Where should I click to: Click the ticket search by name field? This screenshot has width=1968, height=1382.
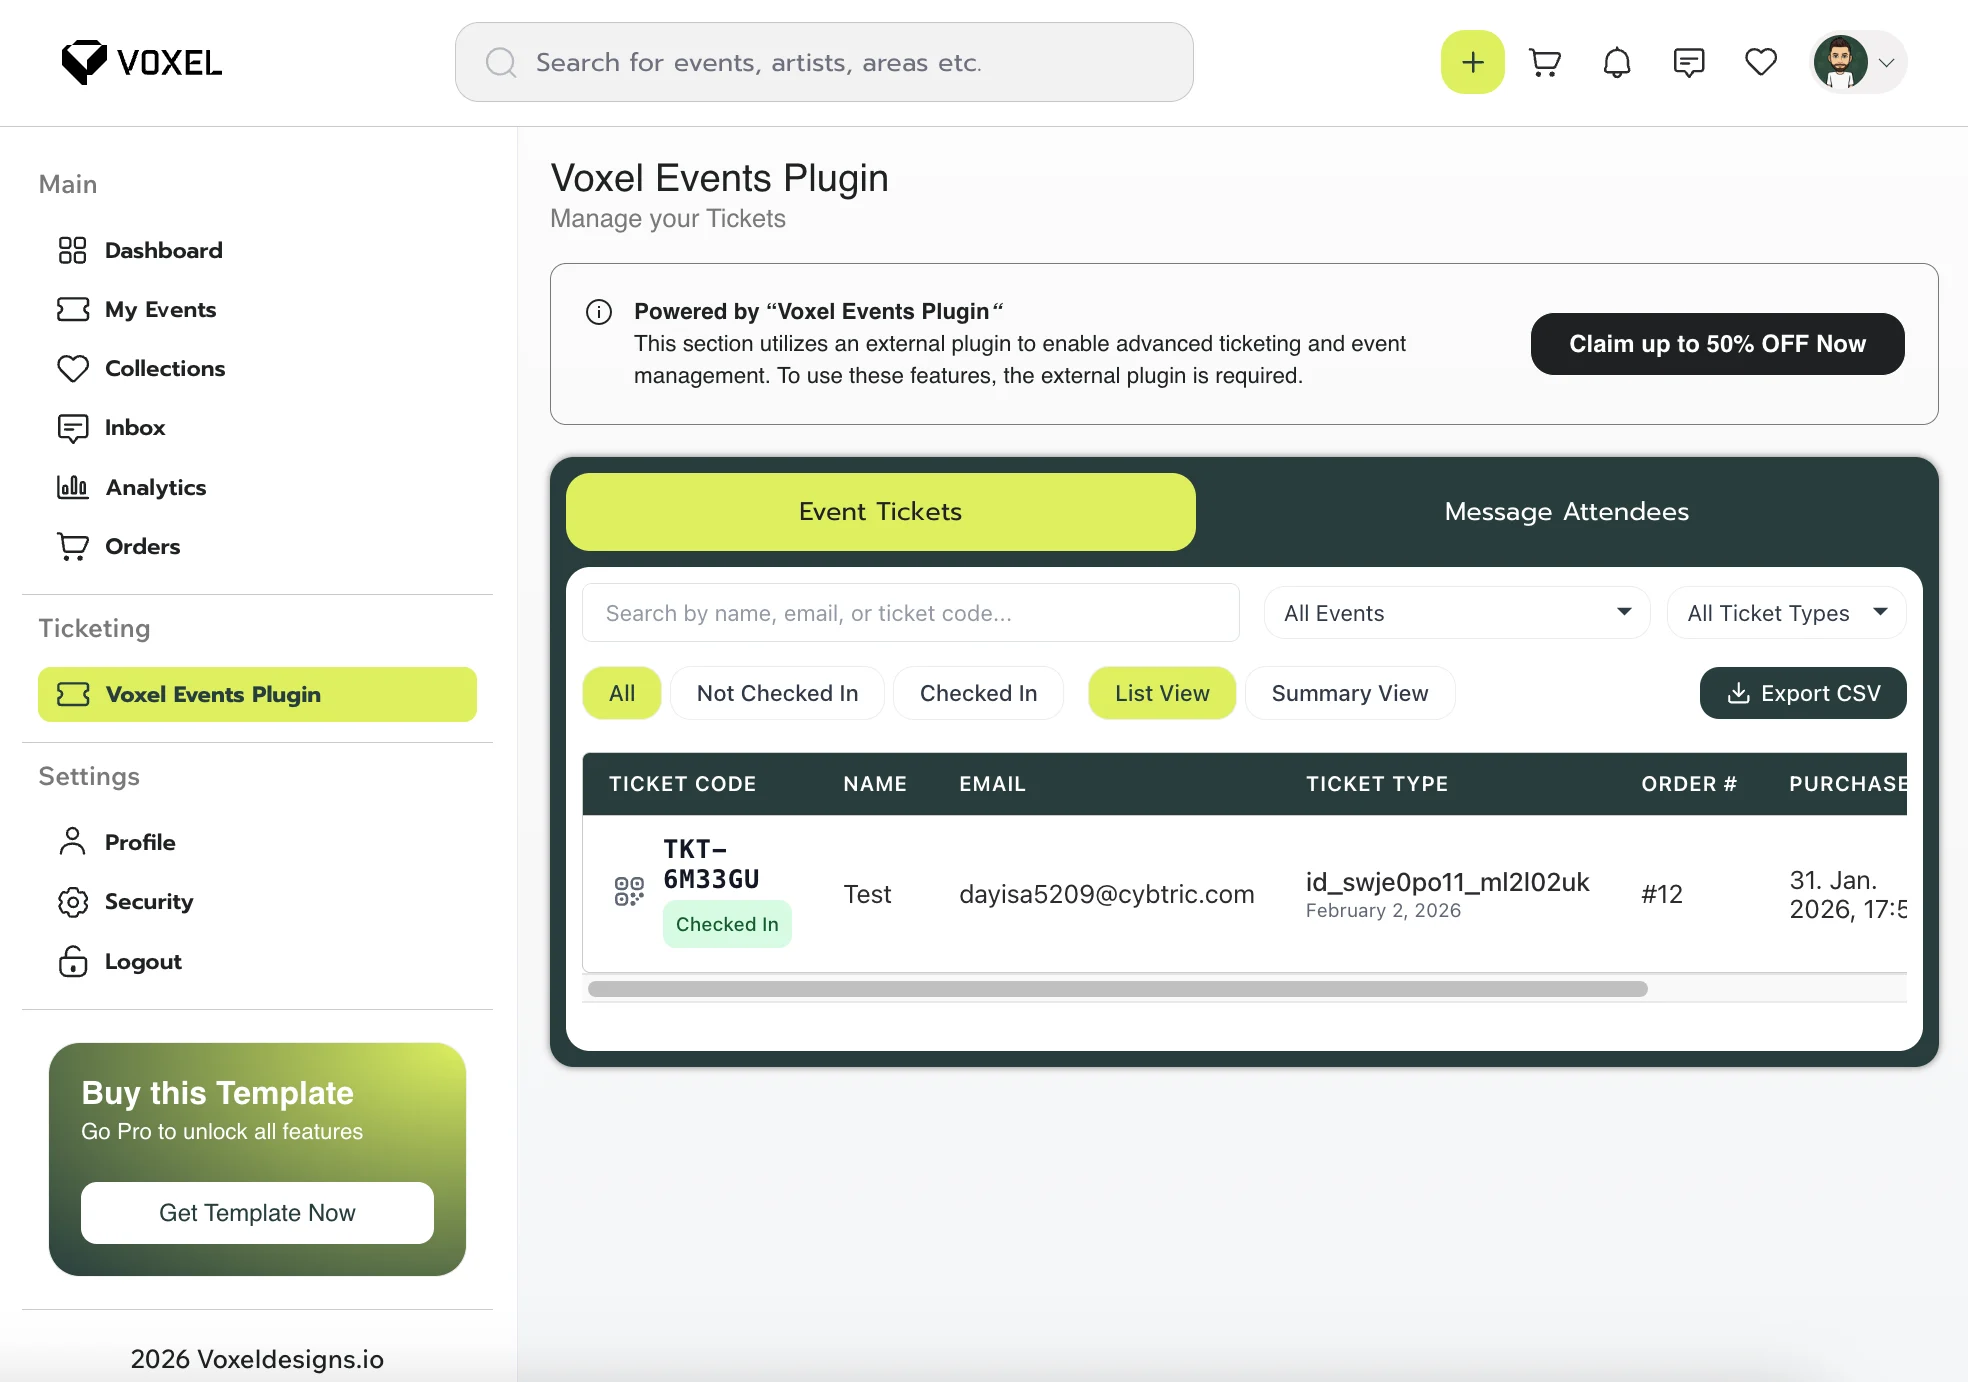[x=910, y=613]
